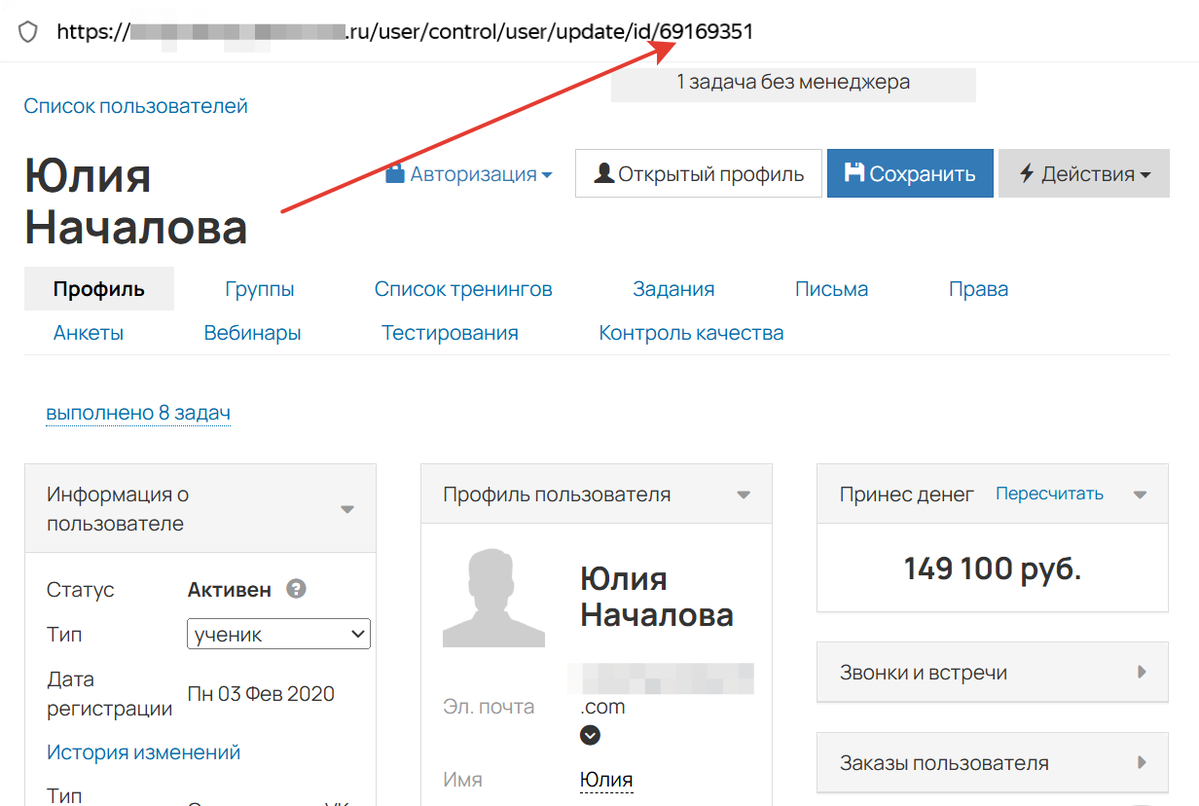The height and width of the screenshot is (806, 1199).
Task: Switch to the Группы tab
Action: coord(259,288)
